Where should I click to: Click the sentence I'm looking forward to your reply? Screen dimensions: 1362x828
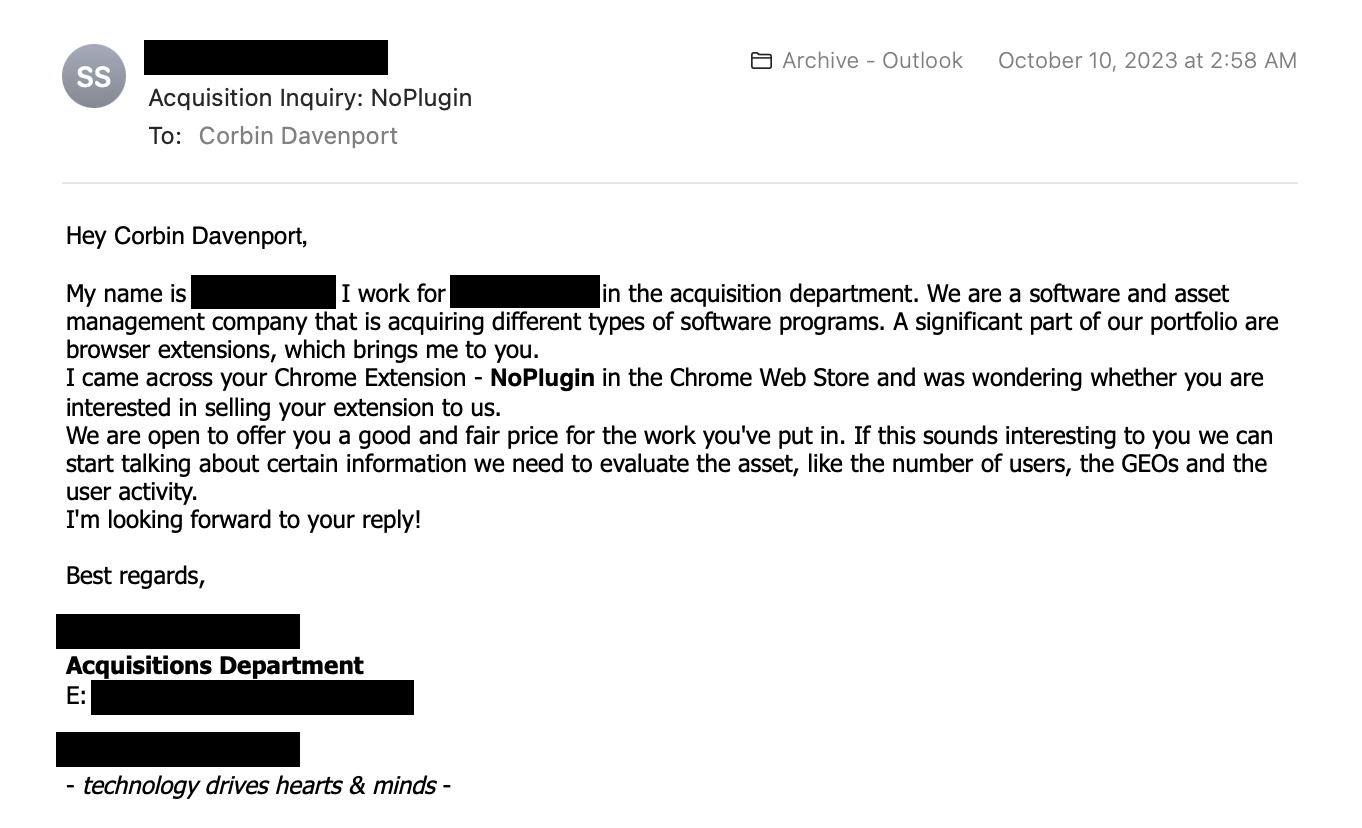(x=243, y=520)
